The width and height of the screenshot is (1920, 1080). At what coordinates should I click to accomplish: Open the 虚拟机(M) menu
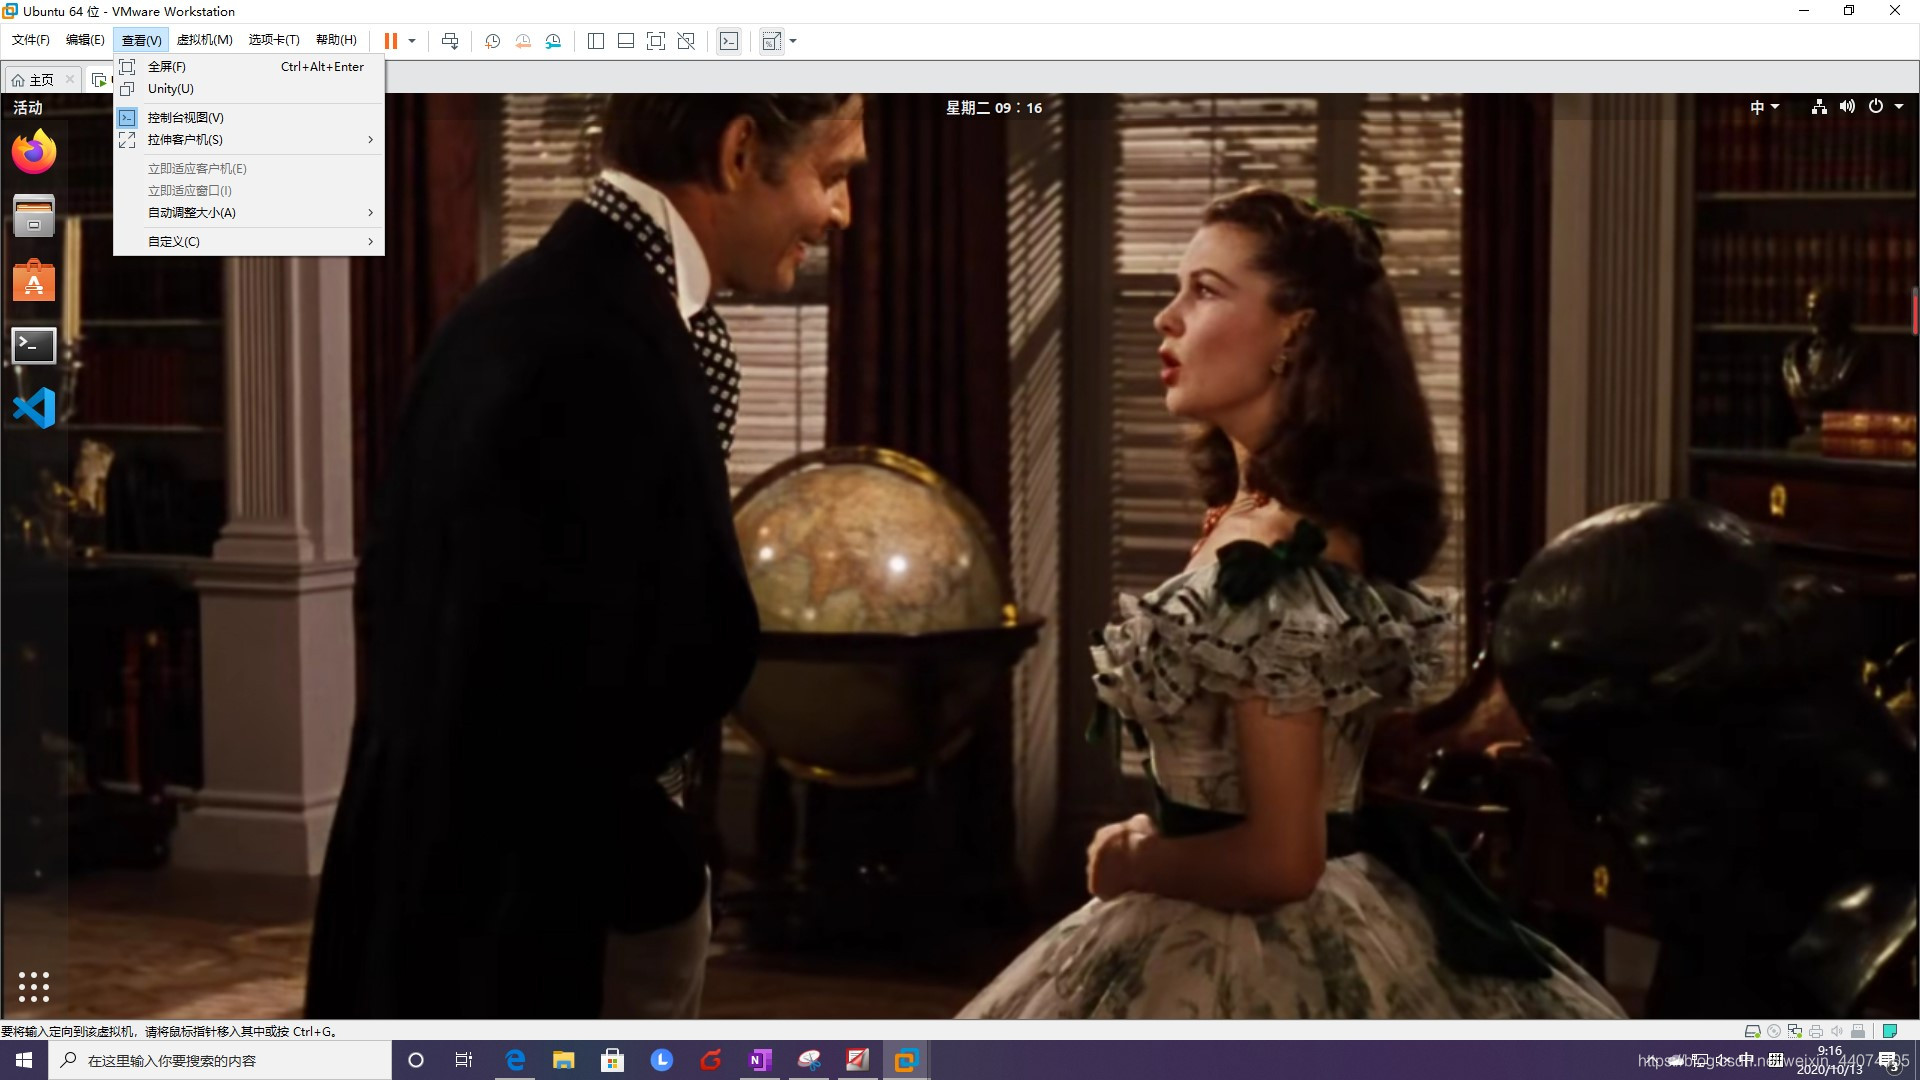[205, 40]
